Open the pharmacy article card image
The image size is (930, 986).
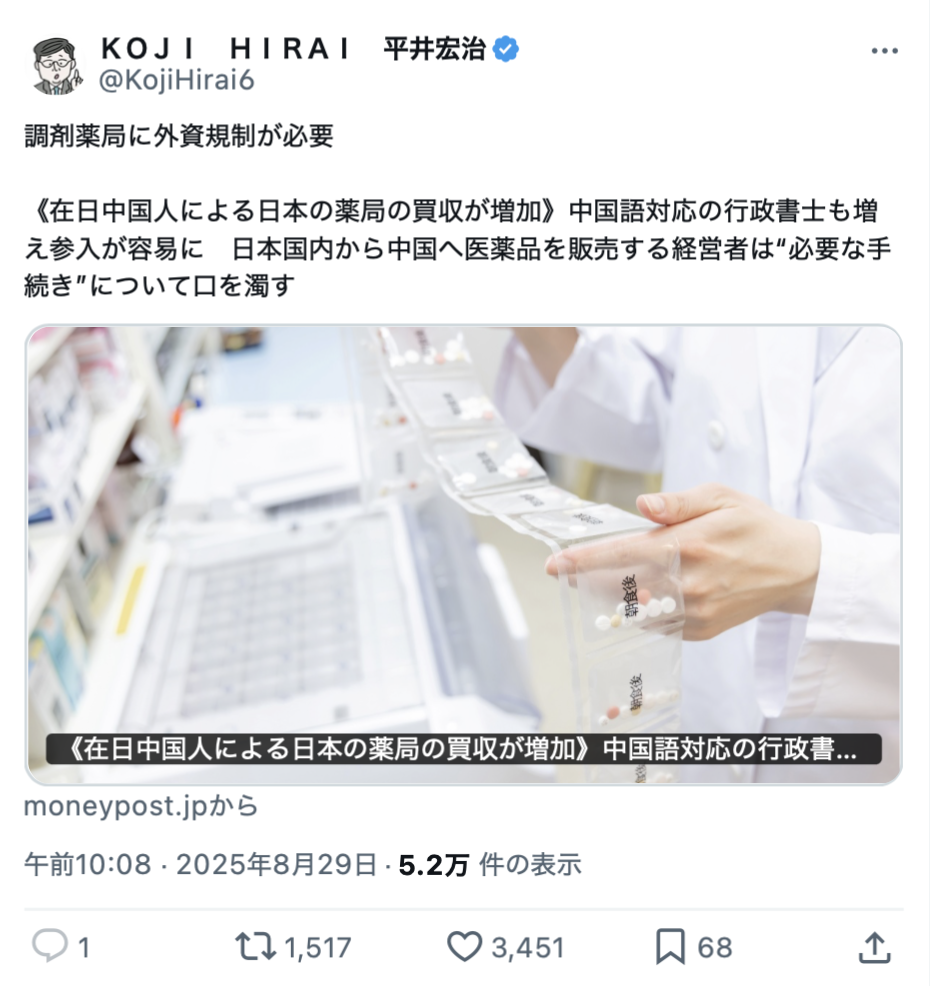[464, 555]
